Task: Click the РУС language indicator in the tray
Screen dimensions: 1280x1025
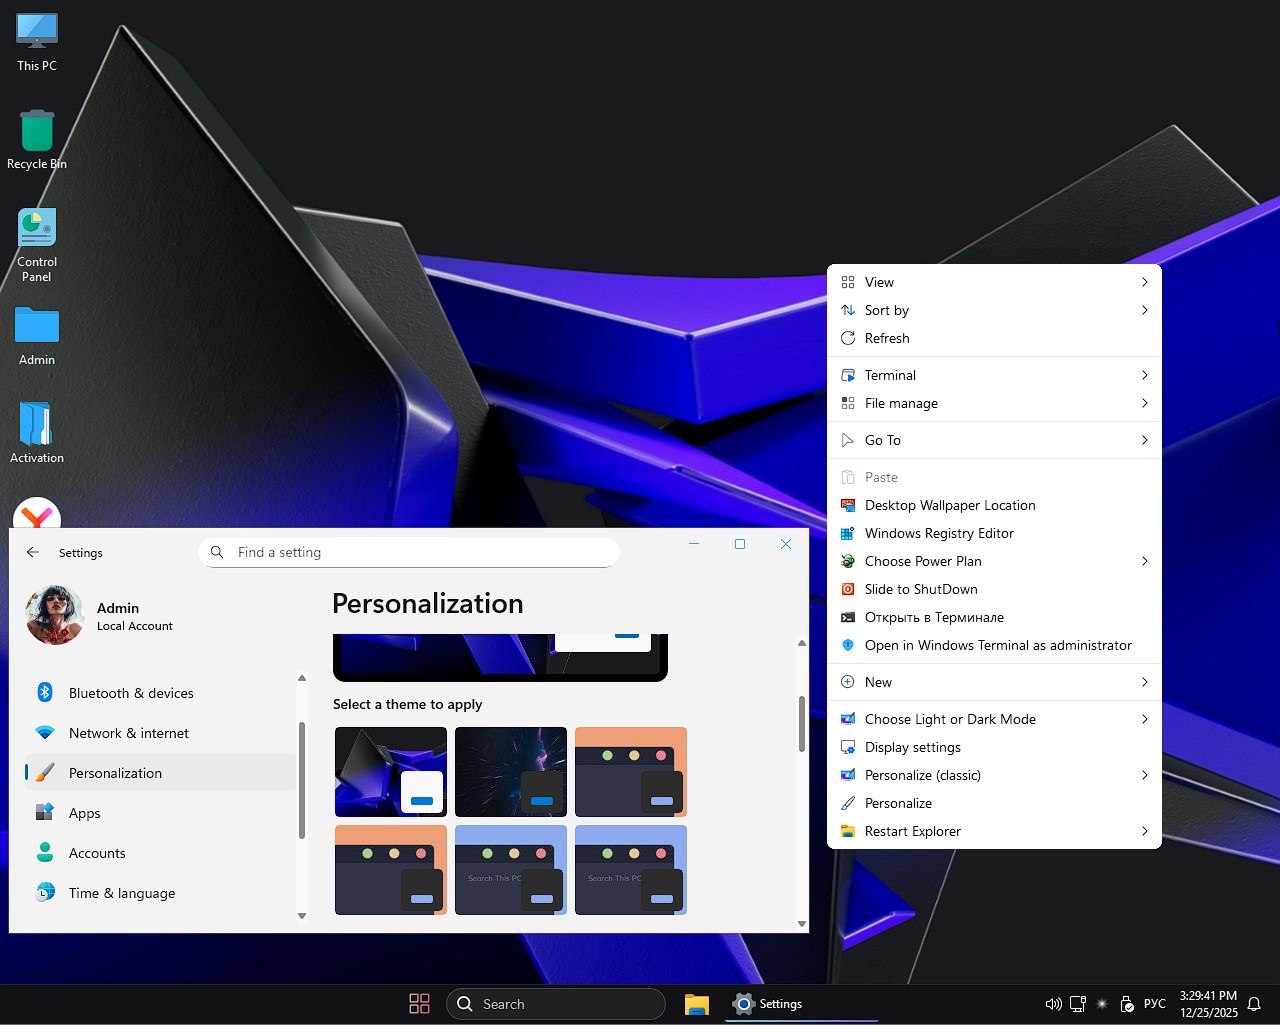Action: tap(1154, 1003)
